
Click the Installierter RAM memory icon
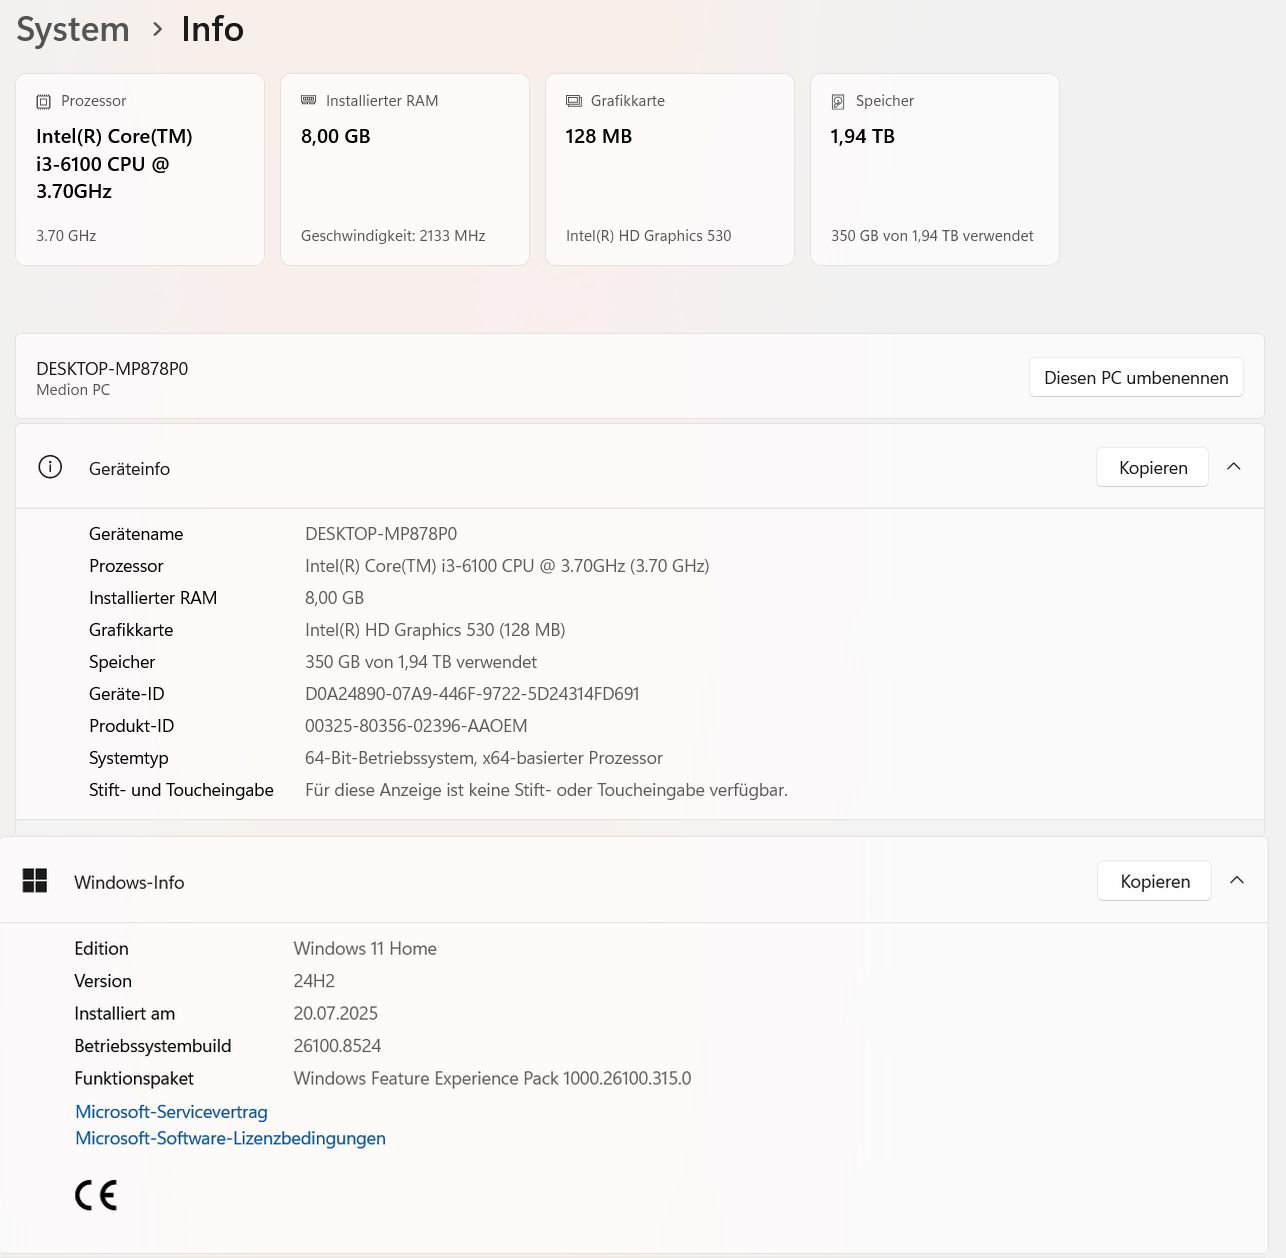(x=308, y=100)
